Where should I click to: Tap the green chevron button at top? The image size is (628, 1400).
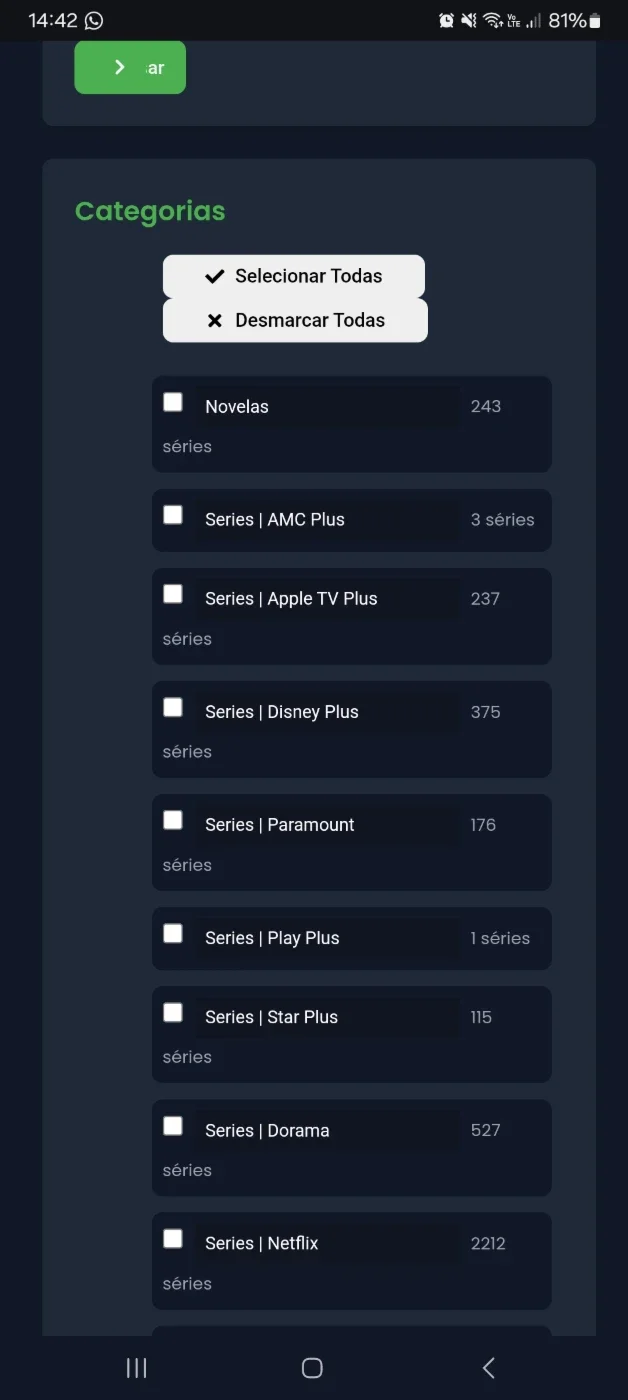(130, 67)
